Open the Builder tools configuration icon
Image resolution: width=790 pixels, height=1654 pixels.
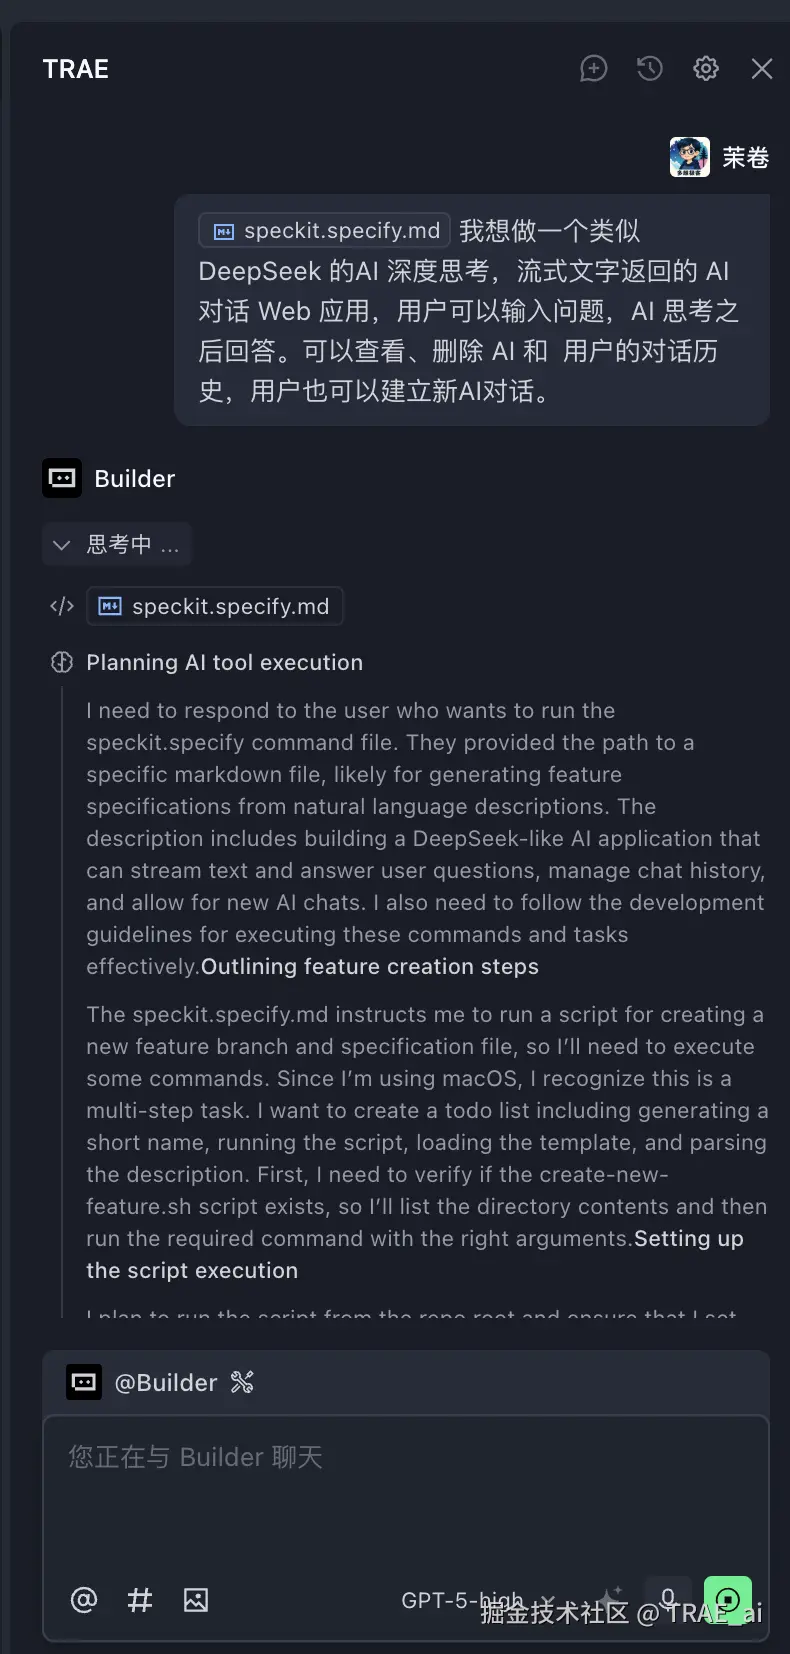tap(242, 1383)
